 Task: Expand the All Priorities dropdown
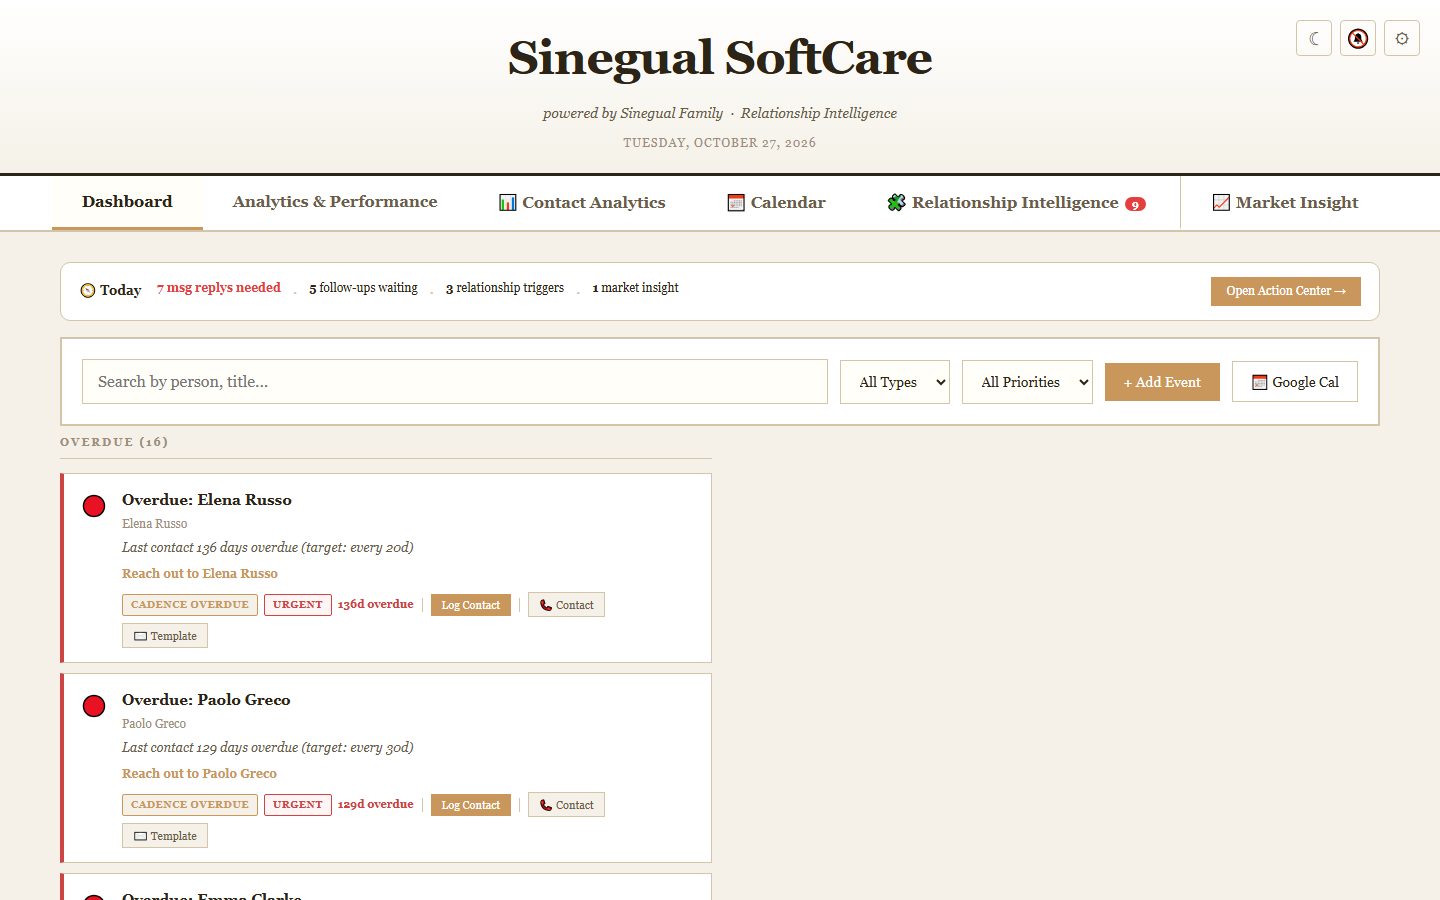click(1027, 382)
